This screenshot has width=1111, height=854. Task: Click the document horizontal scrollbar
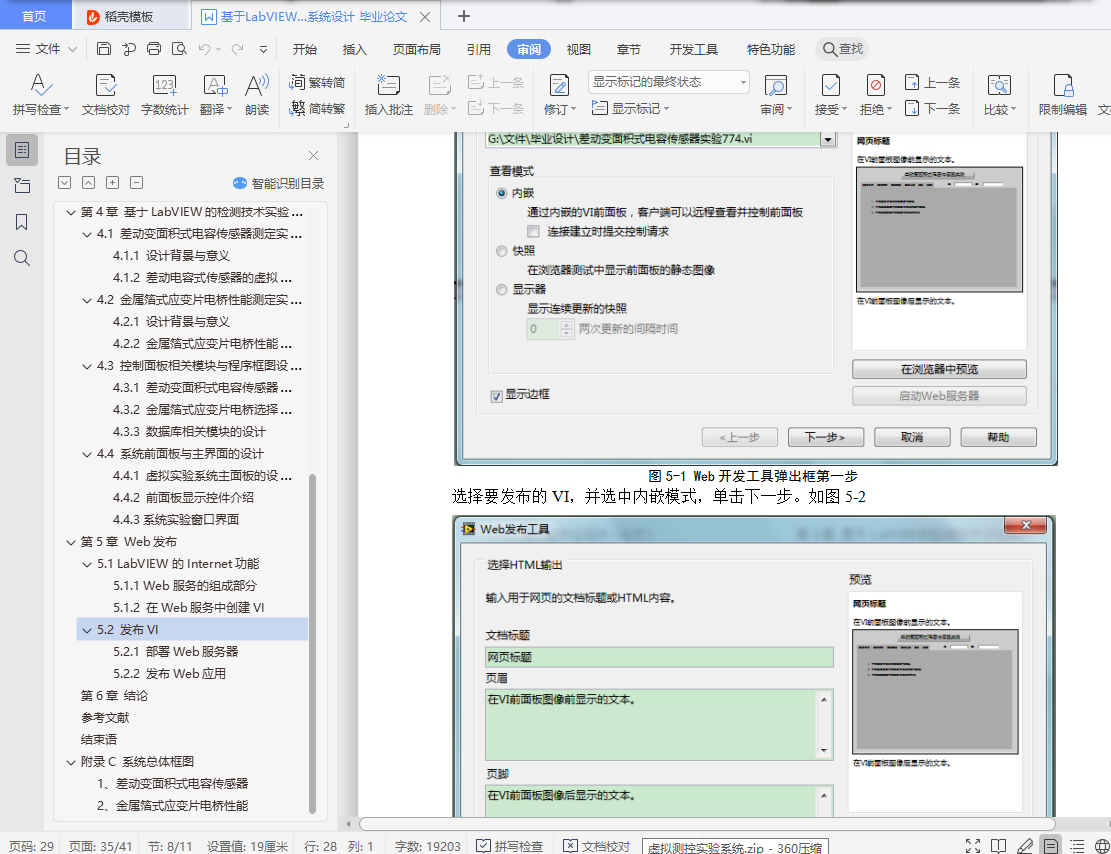click(707, 824)
